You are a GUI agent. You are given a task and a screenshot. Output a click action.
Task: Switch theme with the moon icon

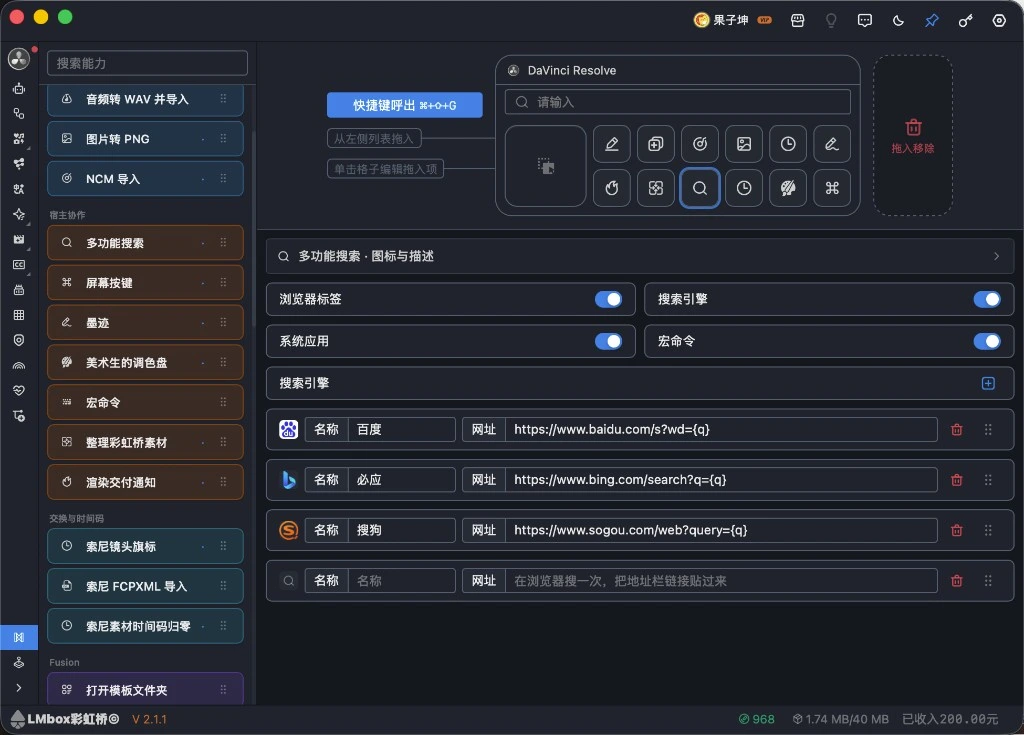coord(899,21)
